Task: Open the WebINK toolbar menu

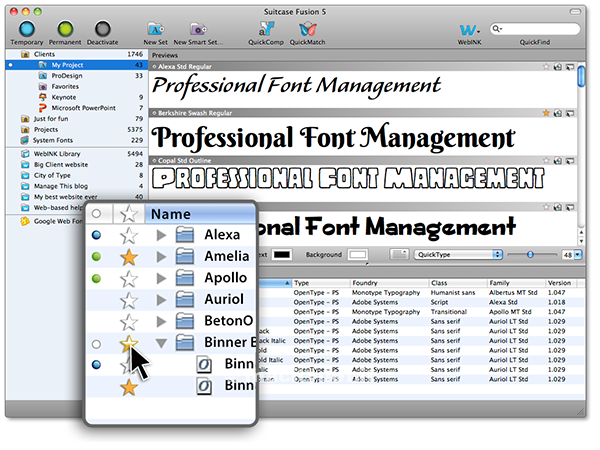Action: pyautogui.click(x=468, y=31)
